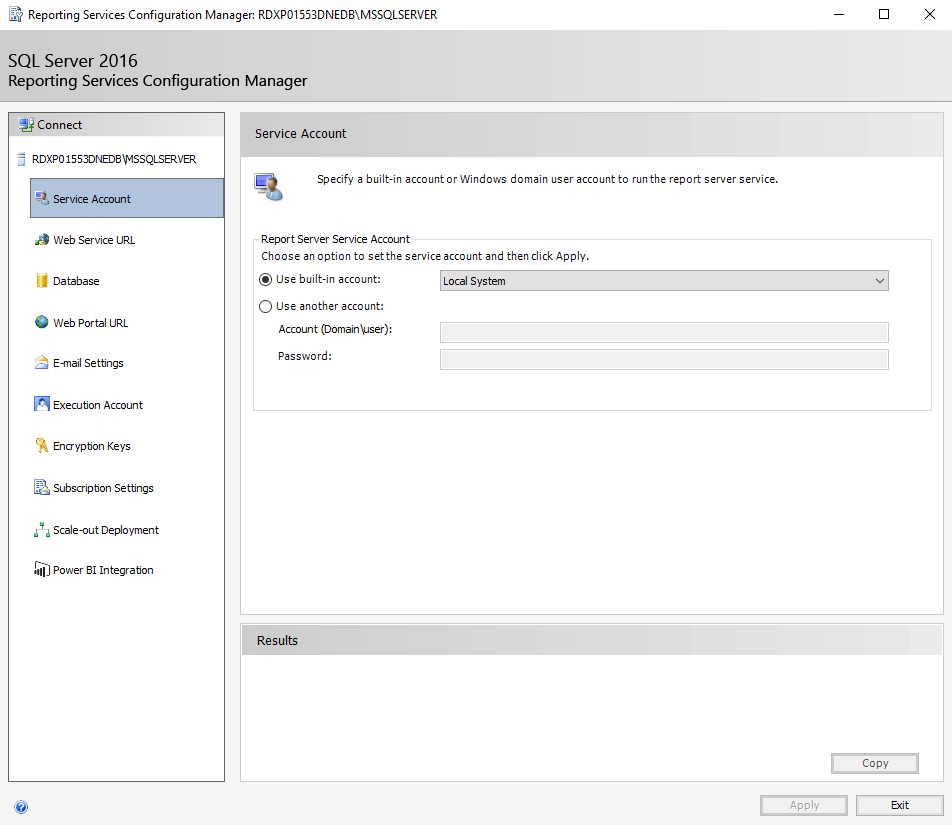Click the Connect icon in the sidebar

coord(26,124)
